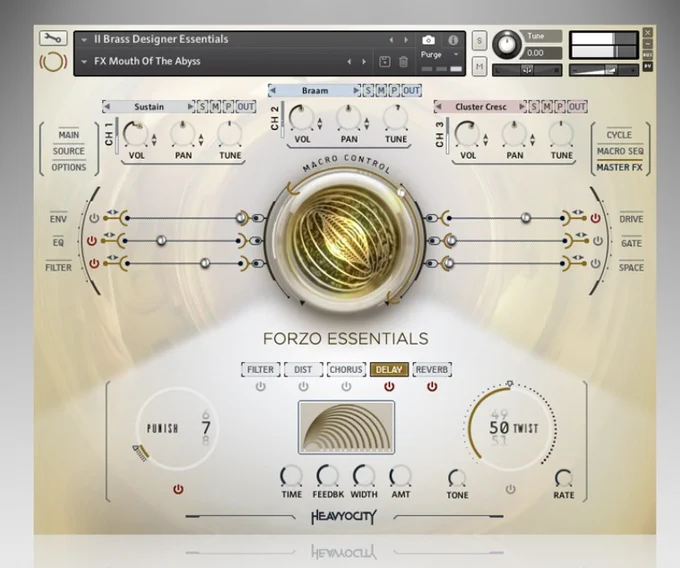
Task: Toggle the SPACE macro power button
Action: click(595, 263)
